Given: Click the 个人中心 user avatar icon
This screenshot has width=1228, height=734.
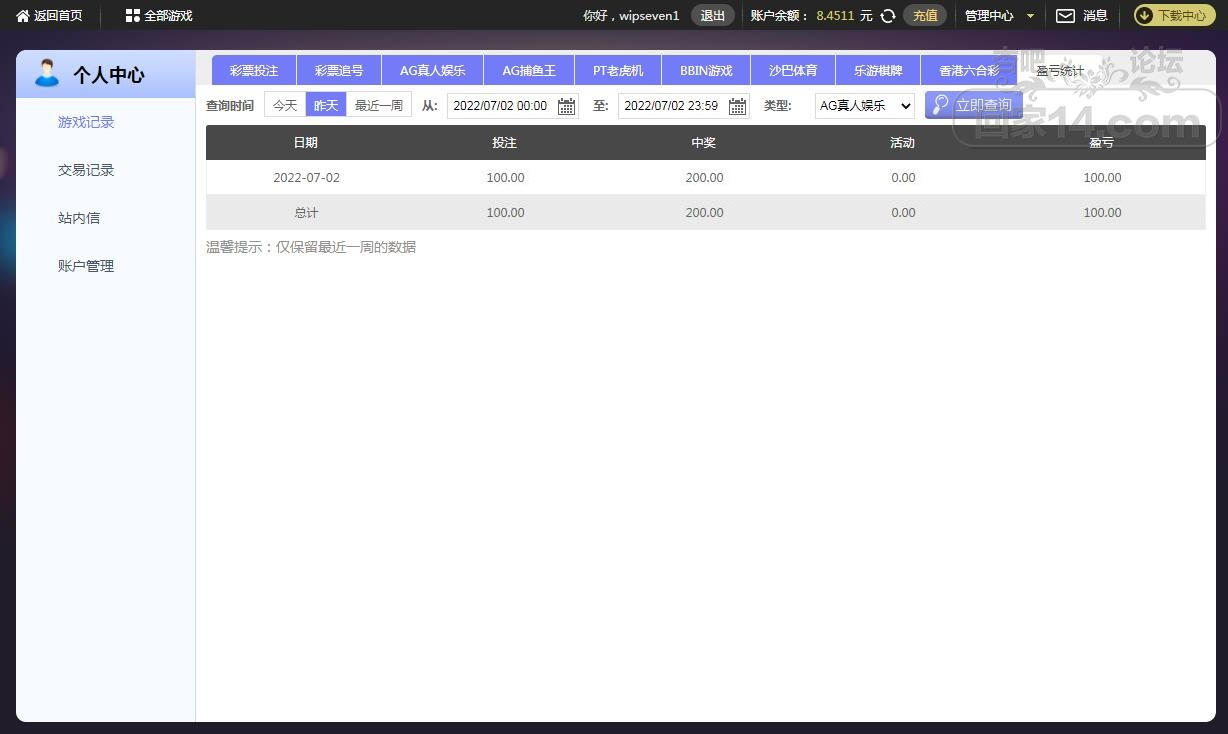Looking at the screenshot, I should coord(46,73).
